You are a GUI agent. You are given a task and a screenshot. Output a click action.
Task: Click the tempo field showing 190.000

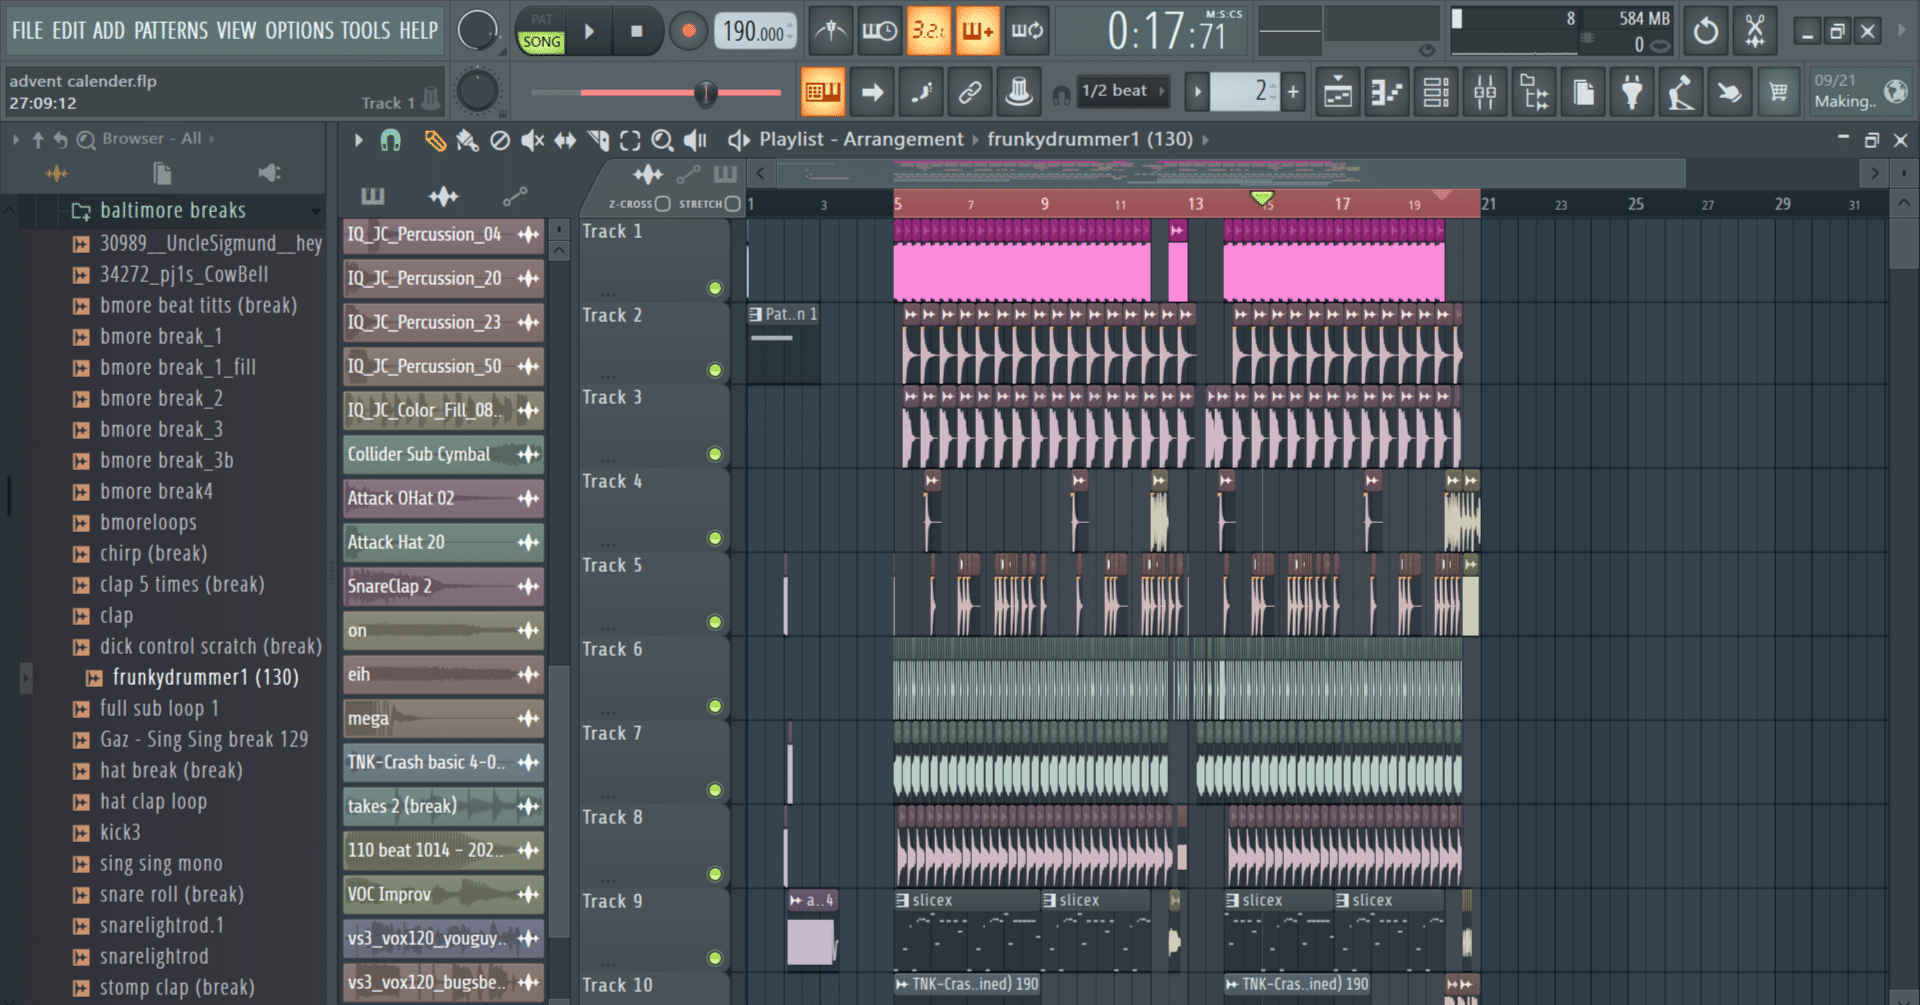point(755,32)
